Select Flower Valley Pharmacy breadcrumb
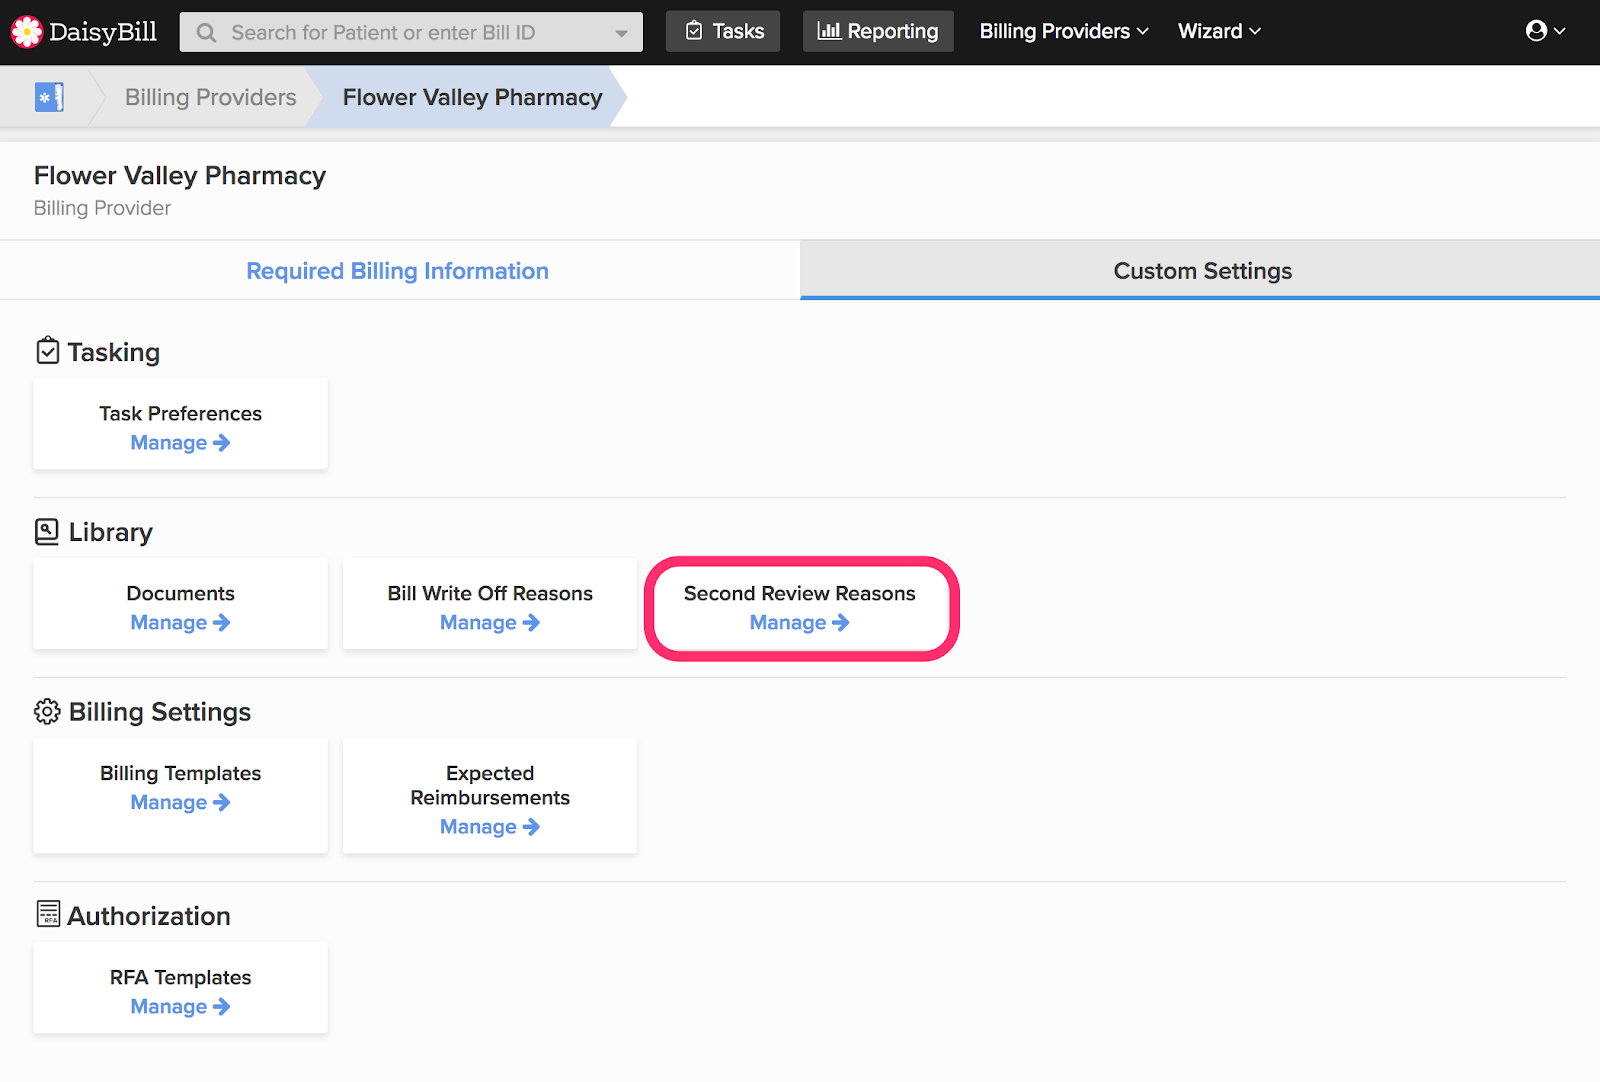Image resolution: width=1600 pixels, height=1082 pixels. [472, 97]
